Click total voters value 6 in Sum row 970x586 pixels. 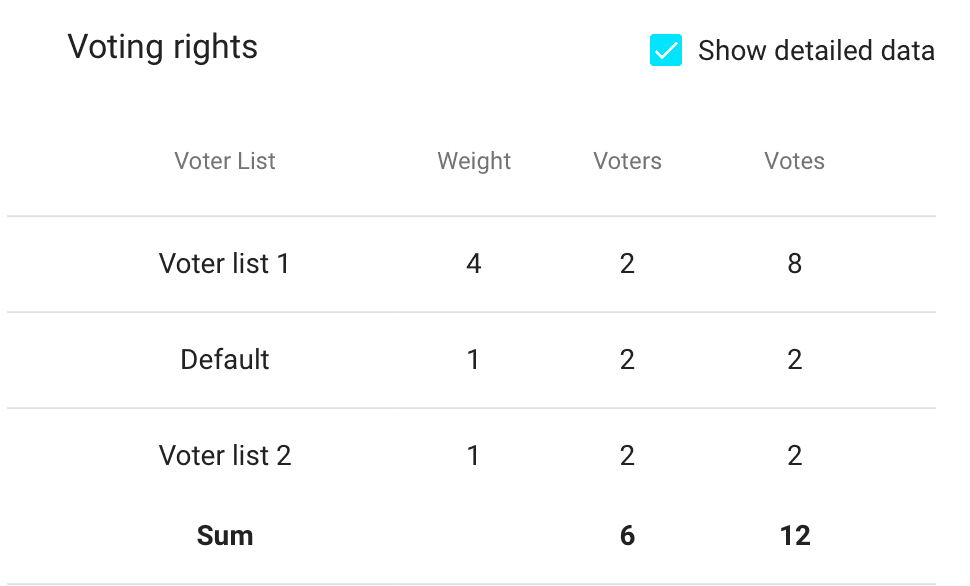pos(627,536)
